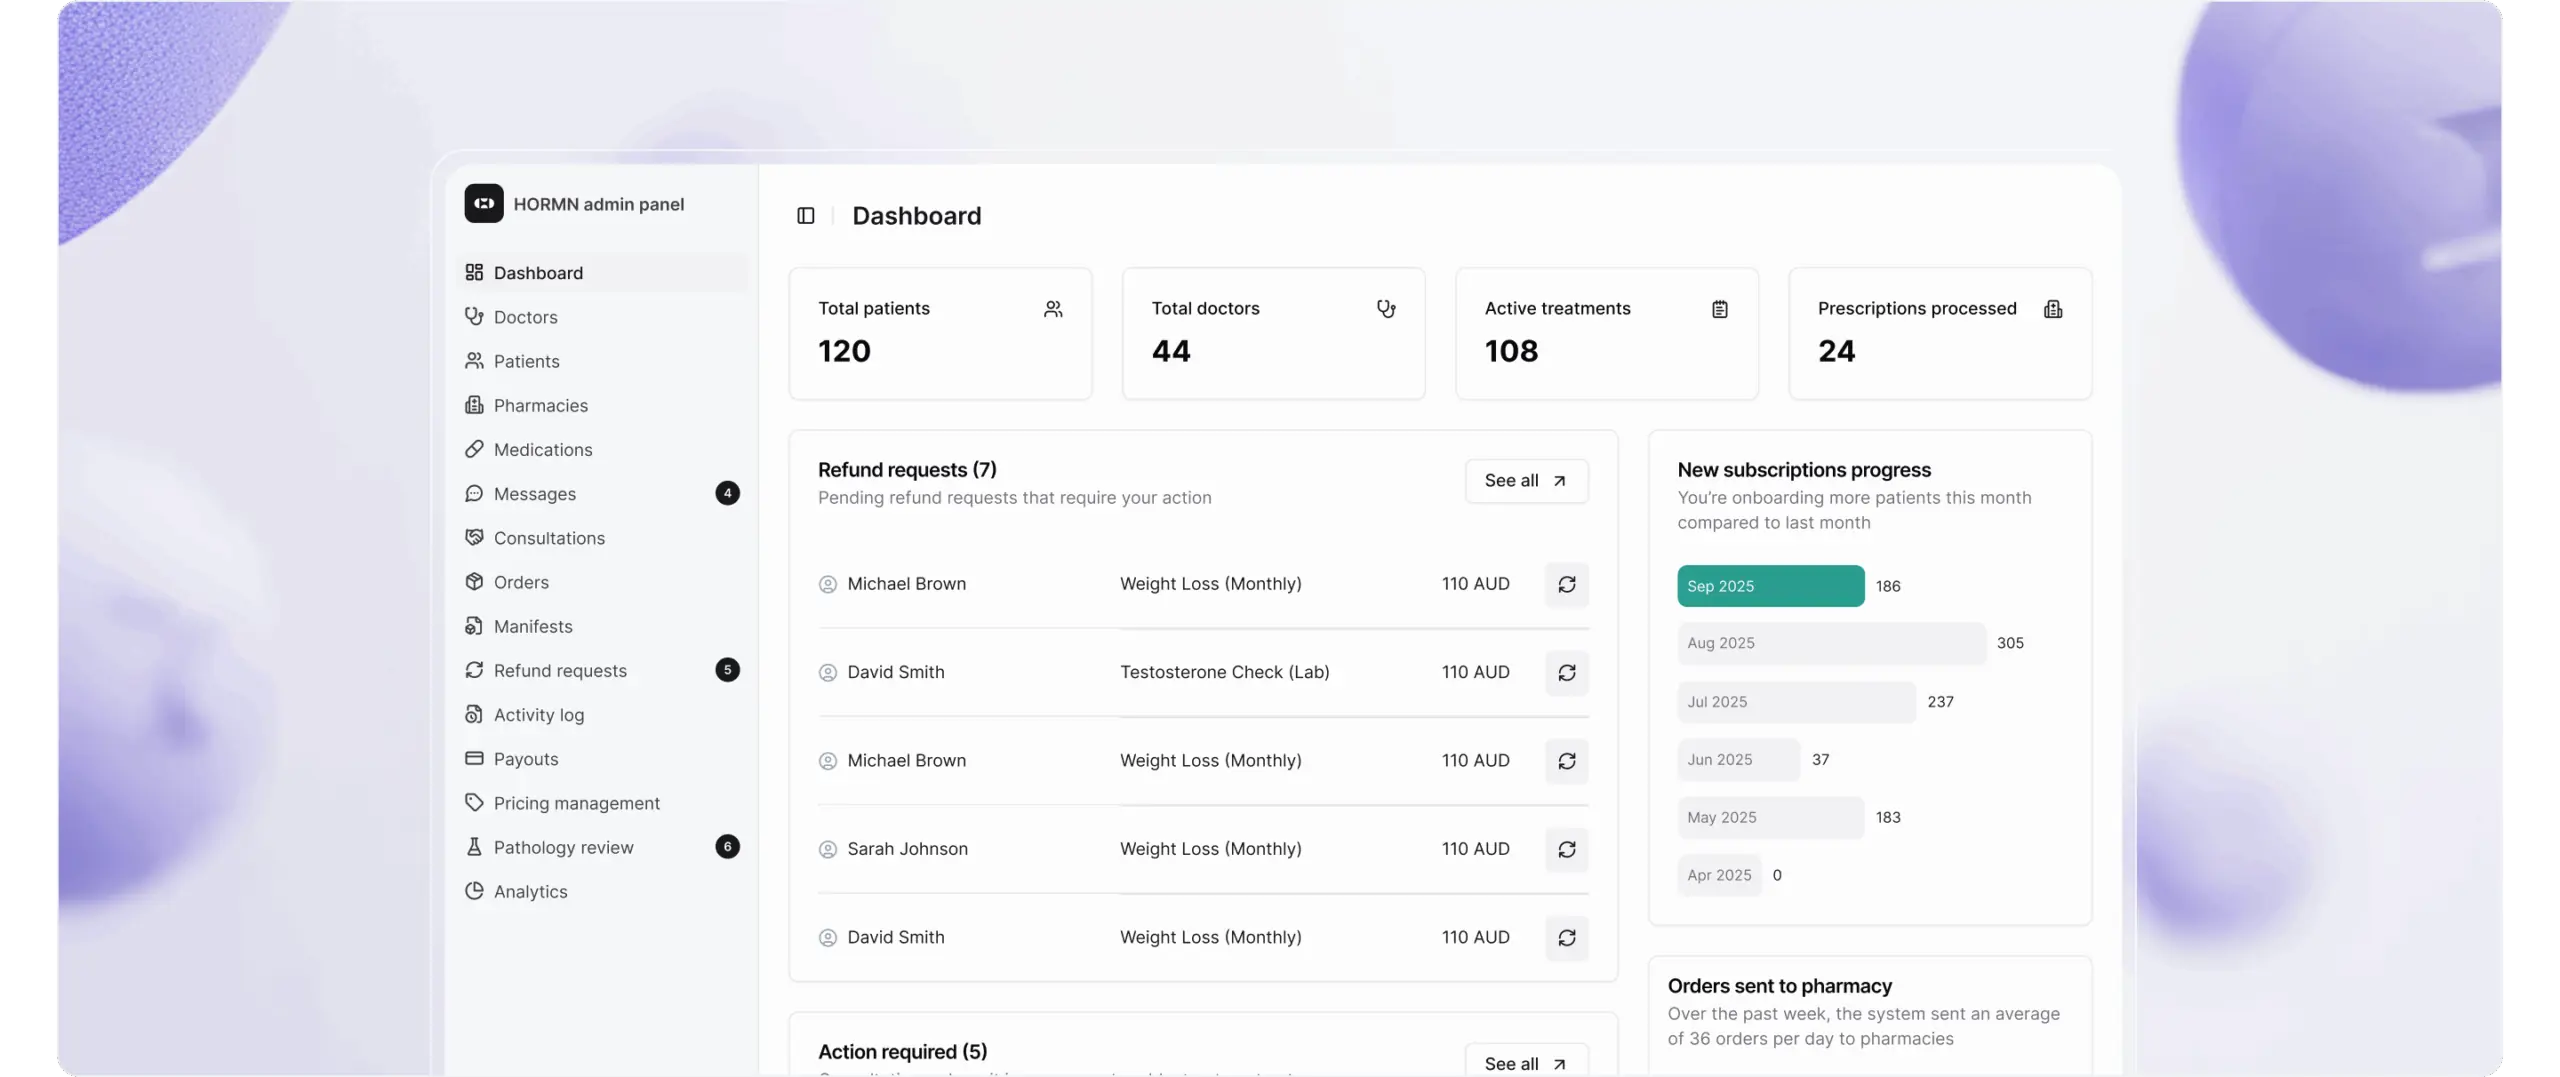Click Sarah Johnson's name
The height and width of the screenshot is (1077, 2560).
point(907,849)
